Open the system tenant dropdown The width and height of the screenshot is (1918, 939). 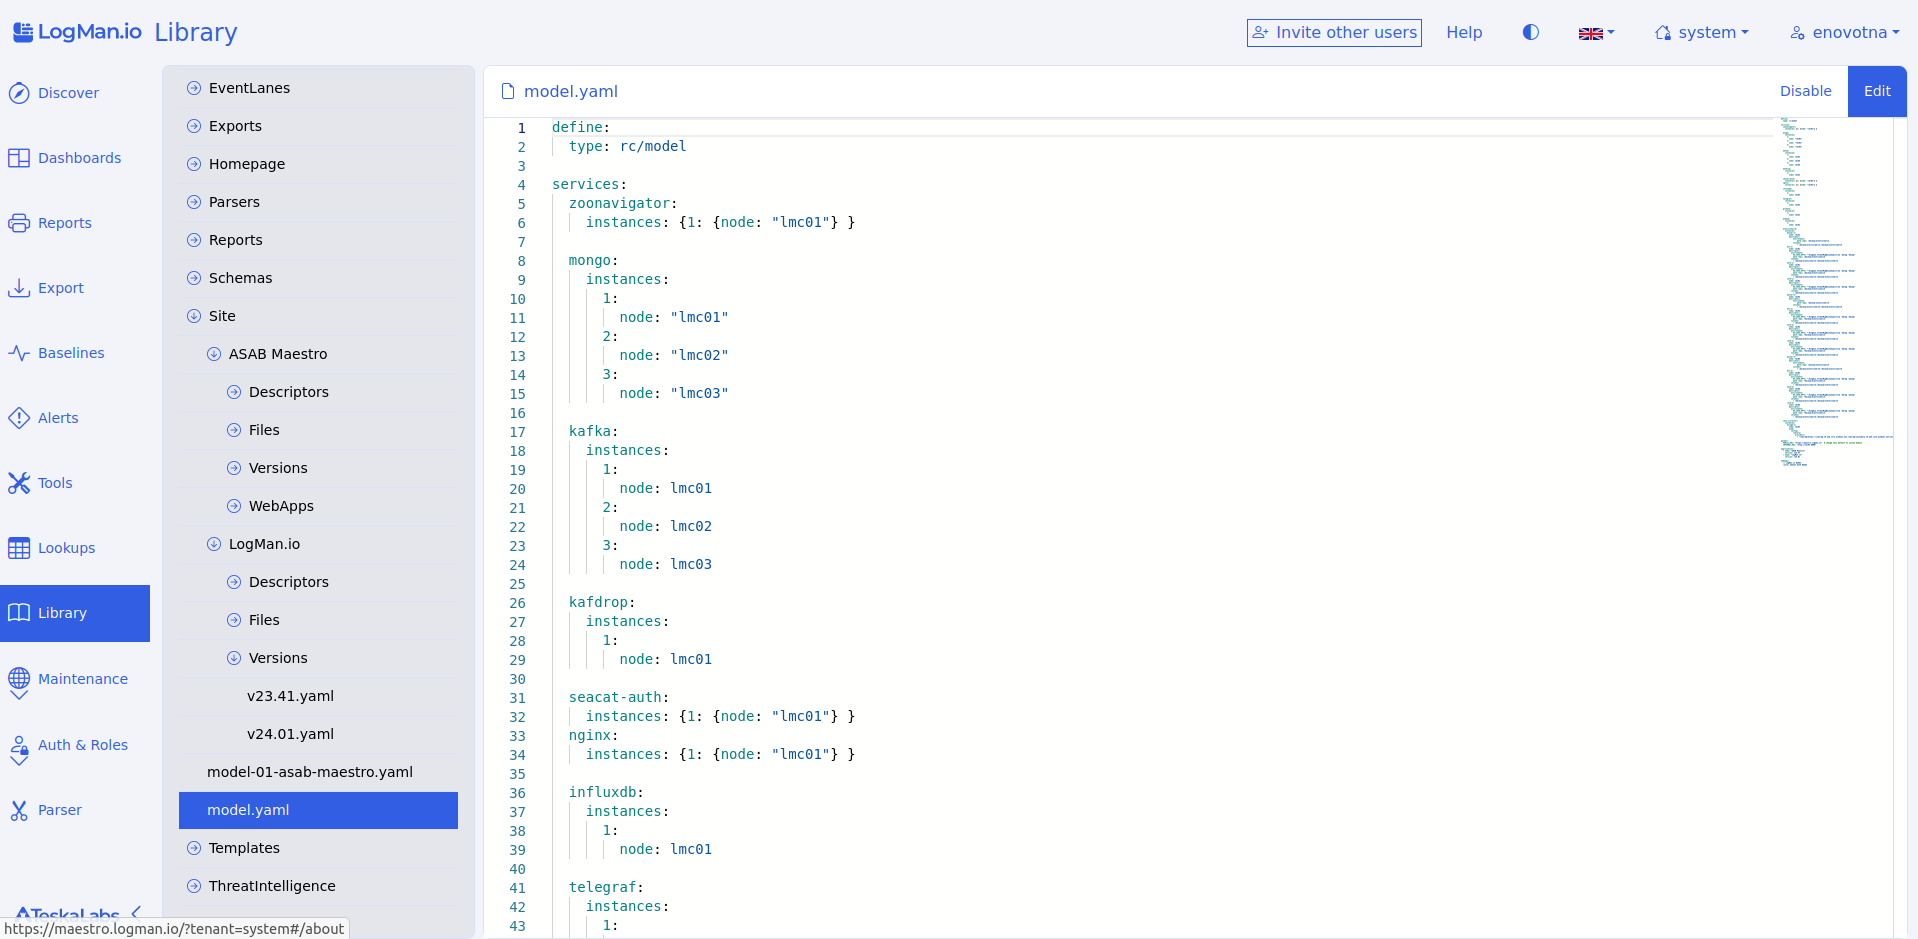(1701, 33)
